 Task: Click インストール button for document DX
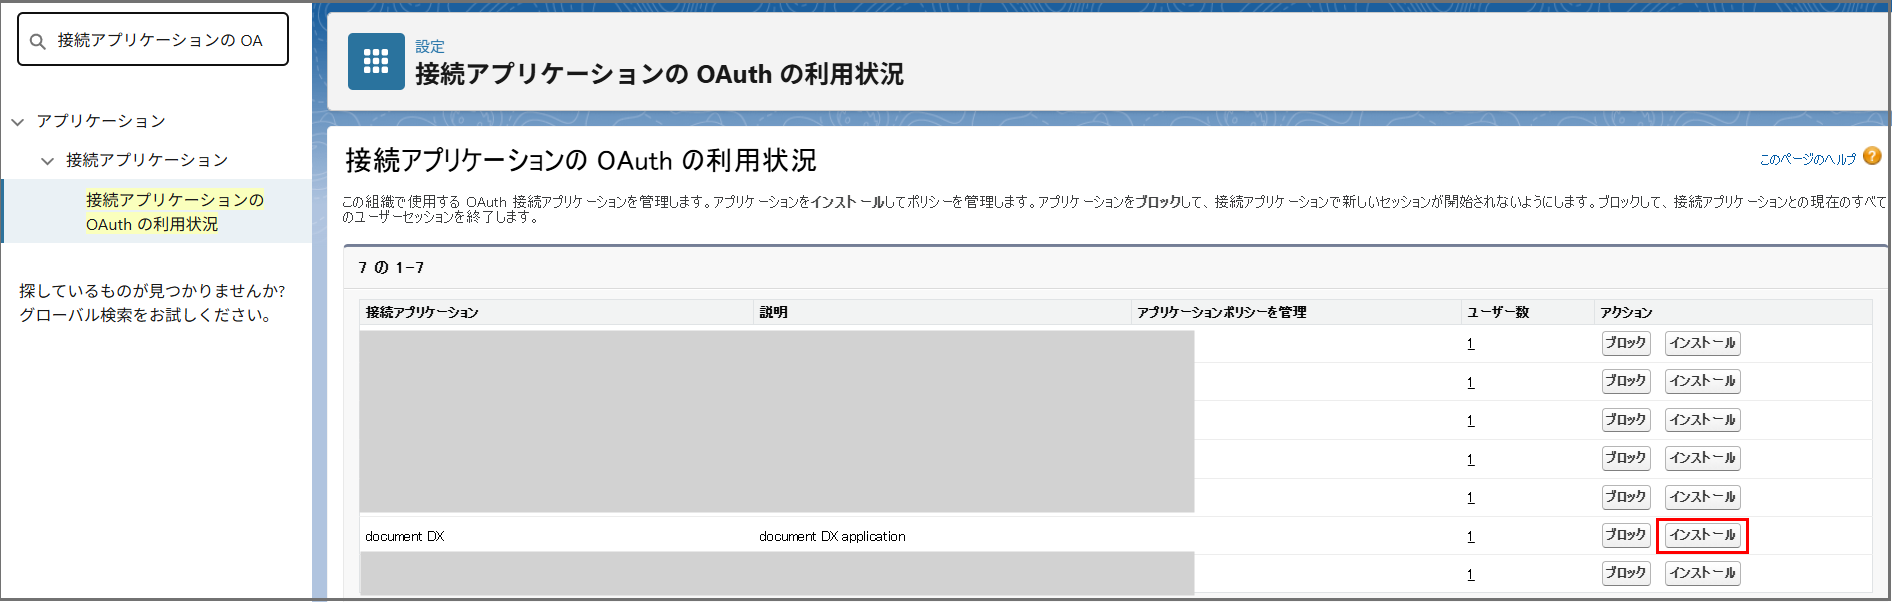1702,535
